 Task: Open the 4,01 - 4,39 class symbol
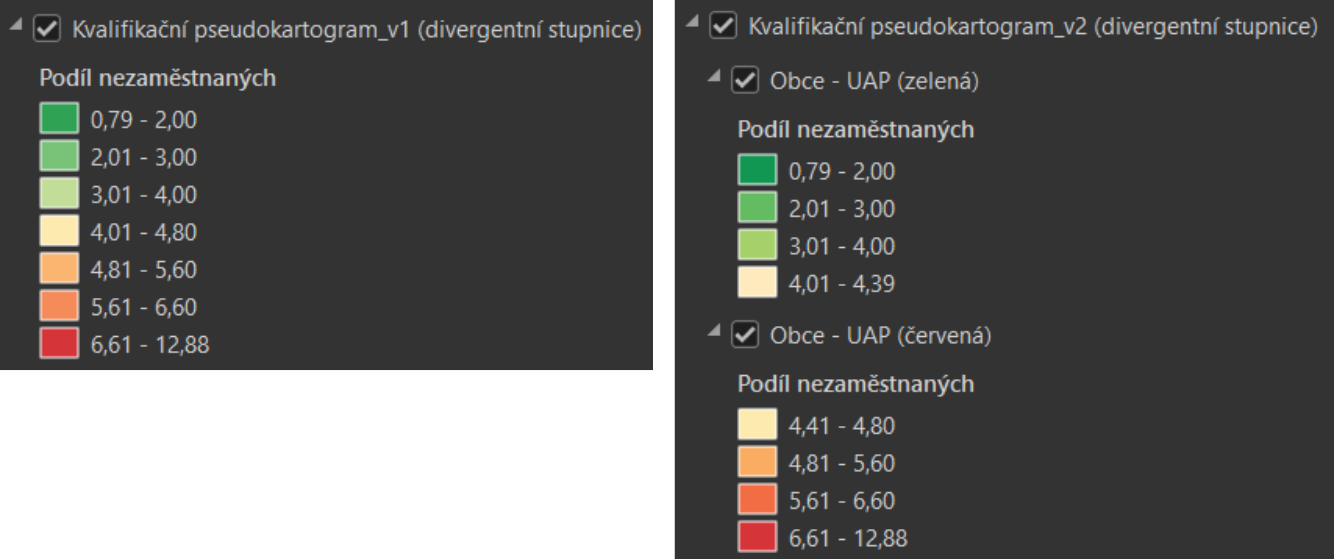tap(757, 284)
